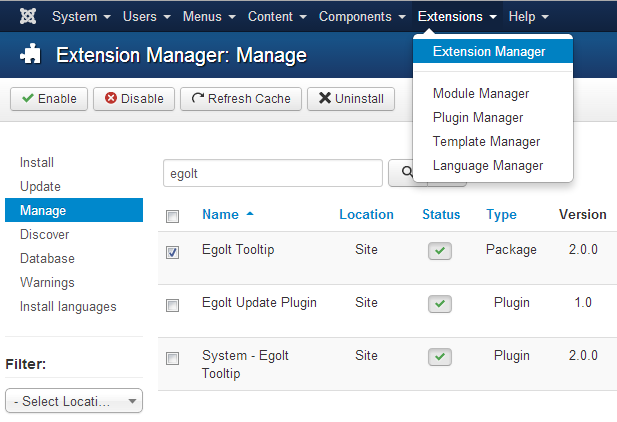Sort the table by Name column
Image resolution: width=617 pixels, height=422 pixels.
(x=220, y=215)
